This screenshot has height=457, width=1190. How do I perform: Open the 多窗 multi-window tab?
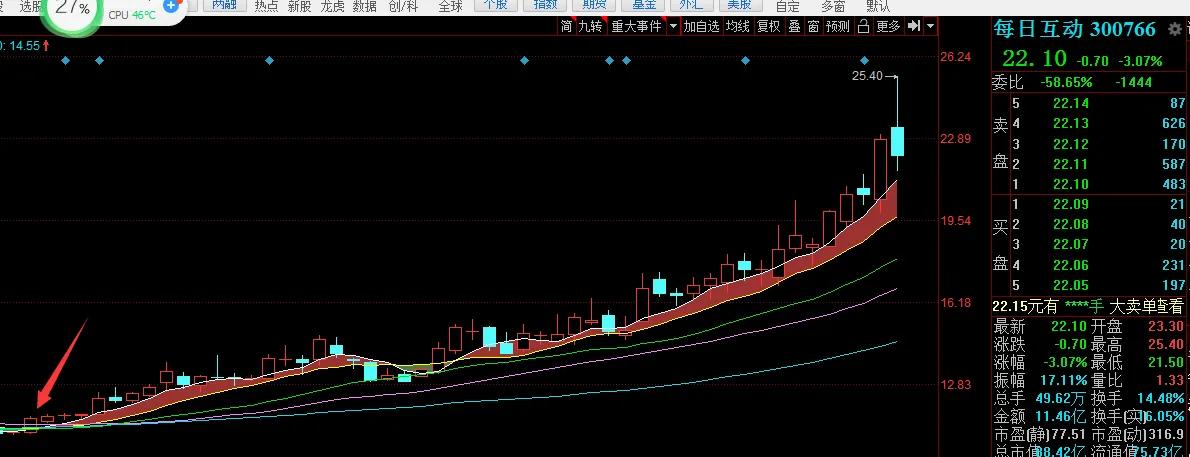(x=833, y=7)
